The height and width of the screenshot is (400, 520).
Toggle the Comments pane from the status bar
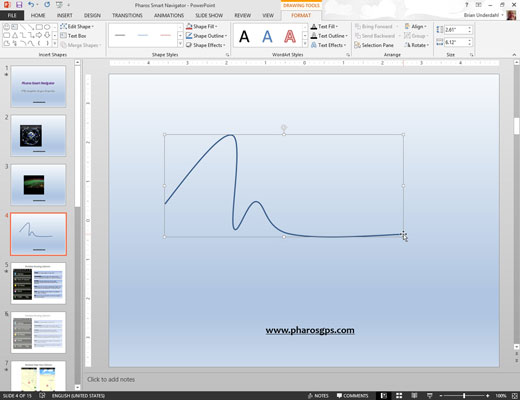tap(352, 396)
